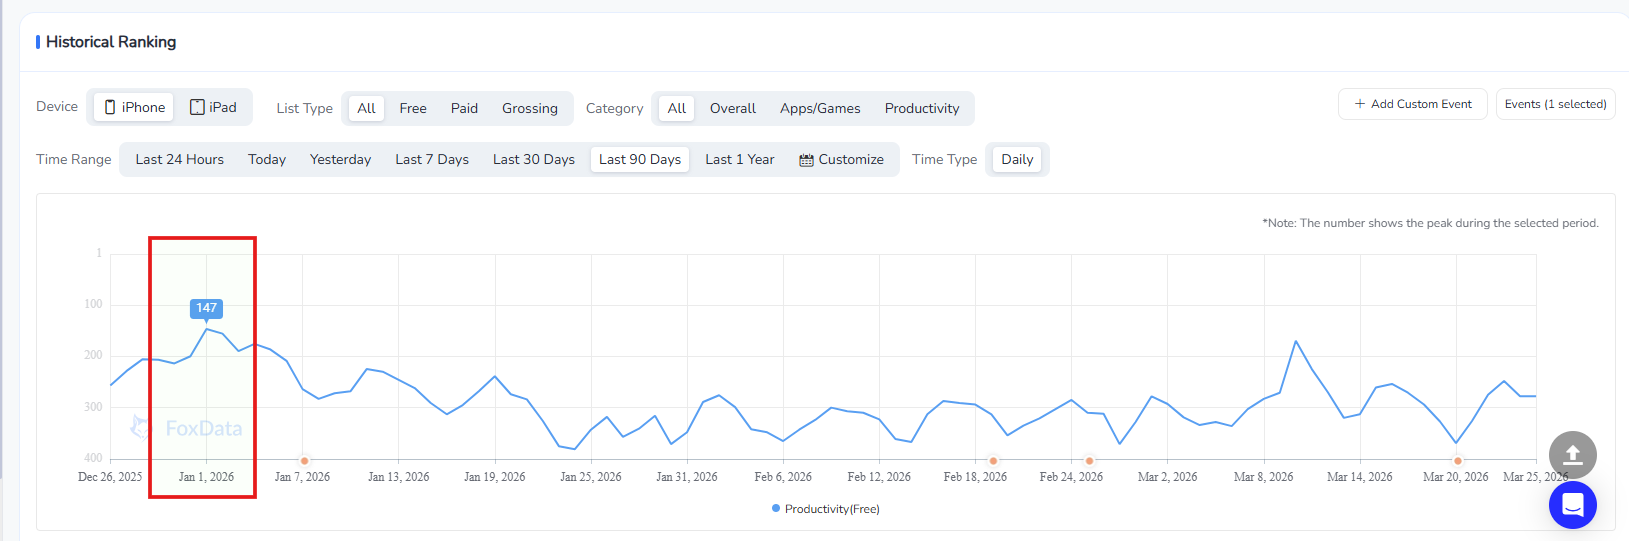Click the scroll-to-top arrow button
Screen dimensions: 1629x541
point(1572,455)
